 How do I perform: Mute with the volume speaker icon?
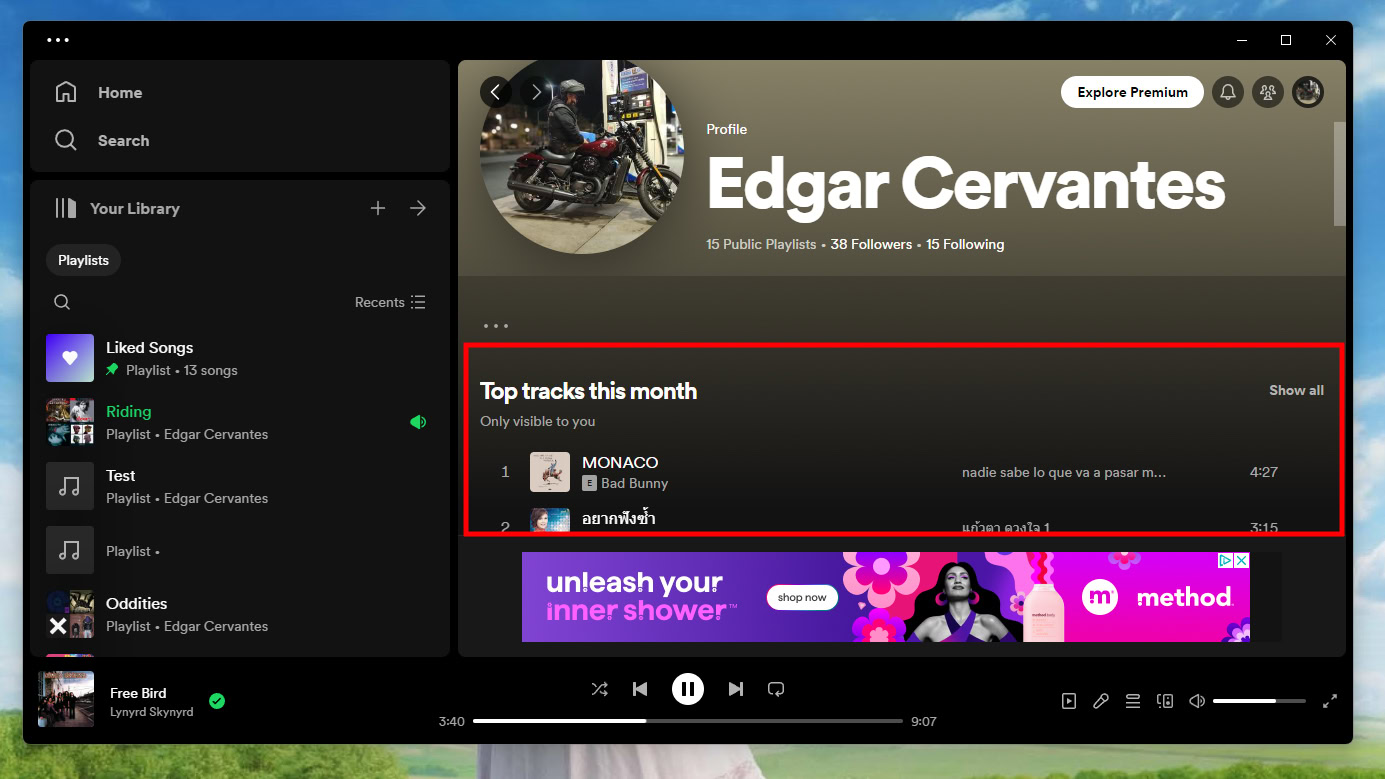1197,701
